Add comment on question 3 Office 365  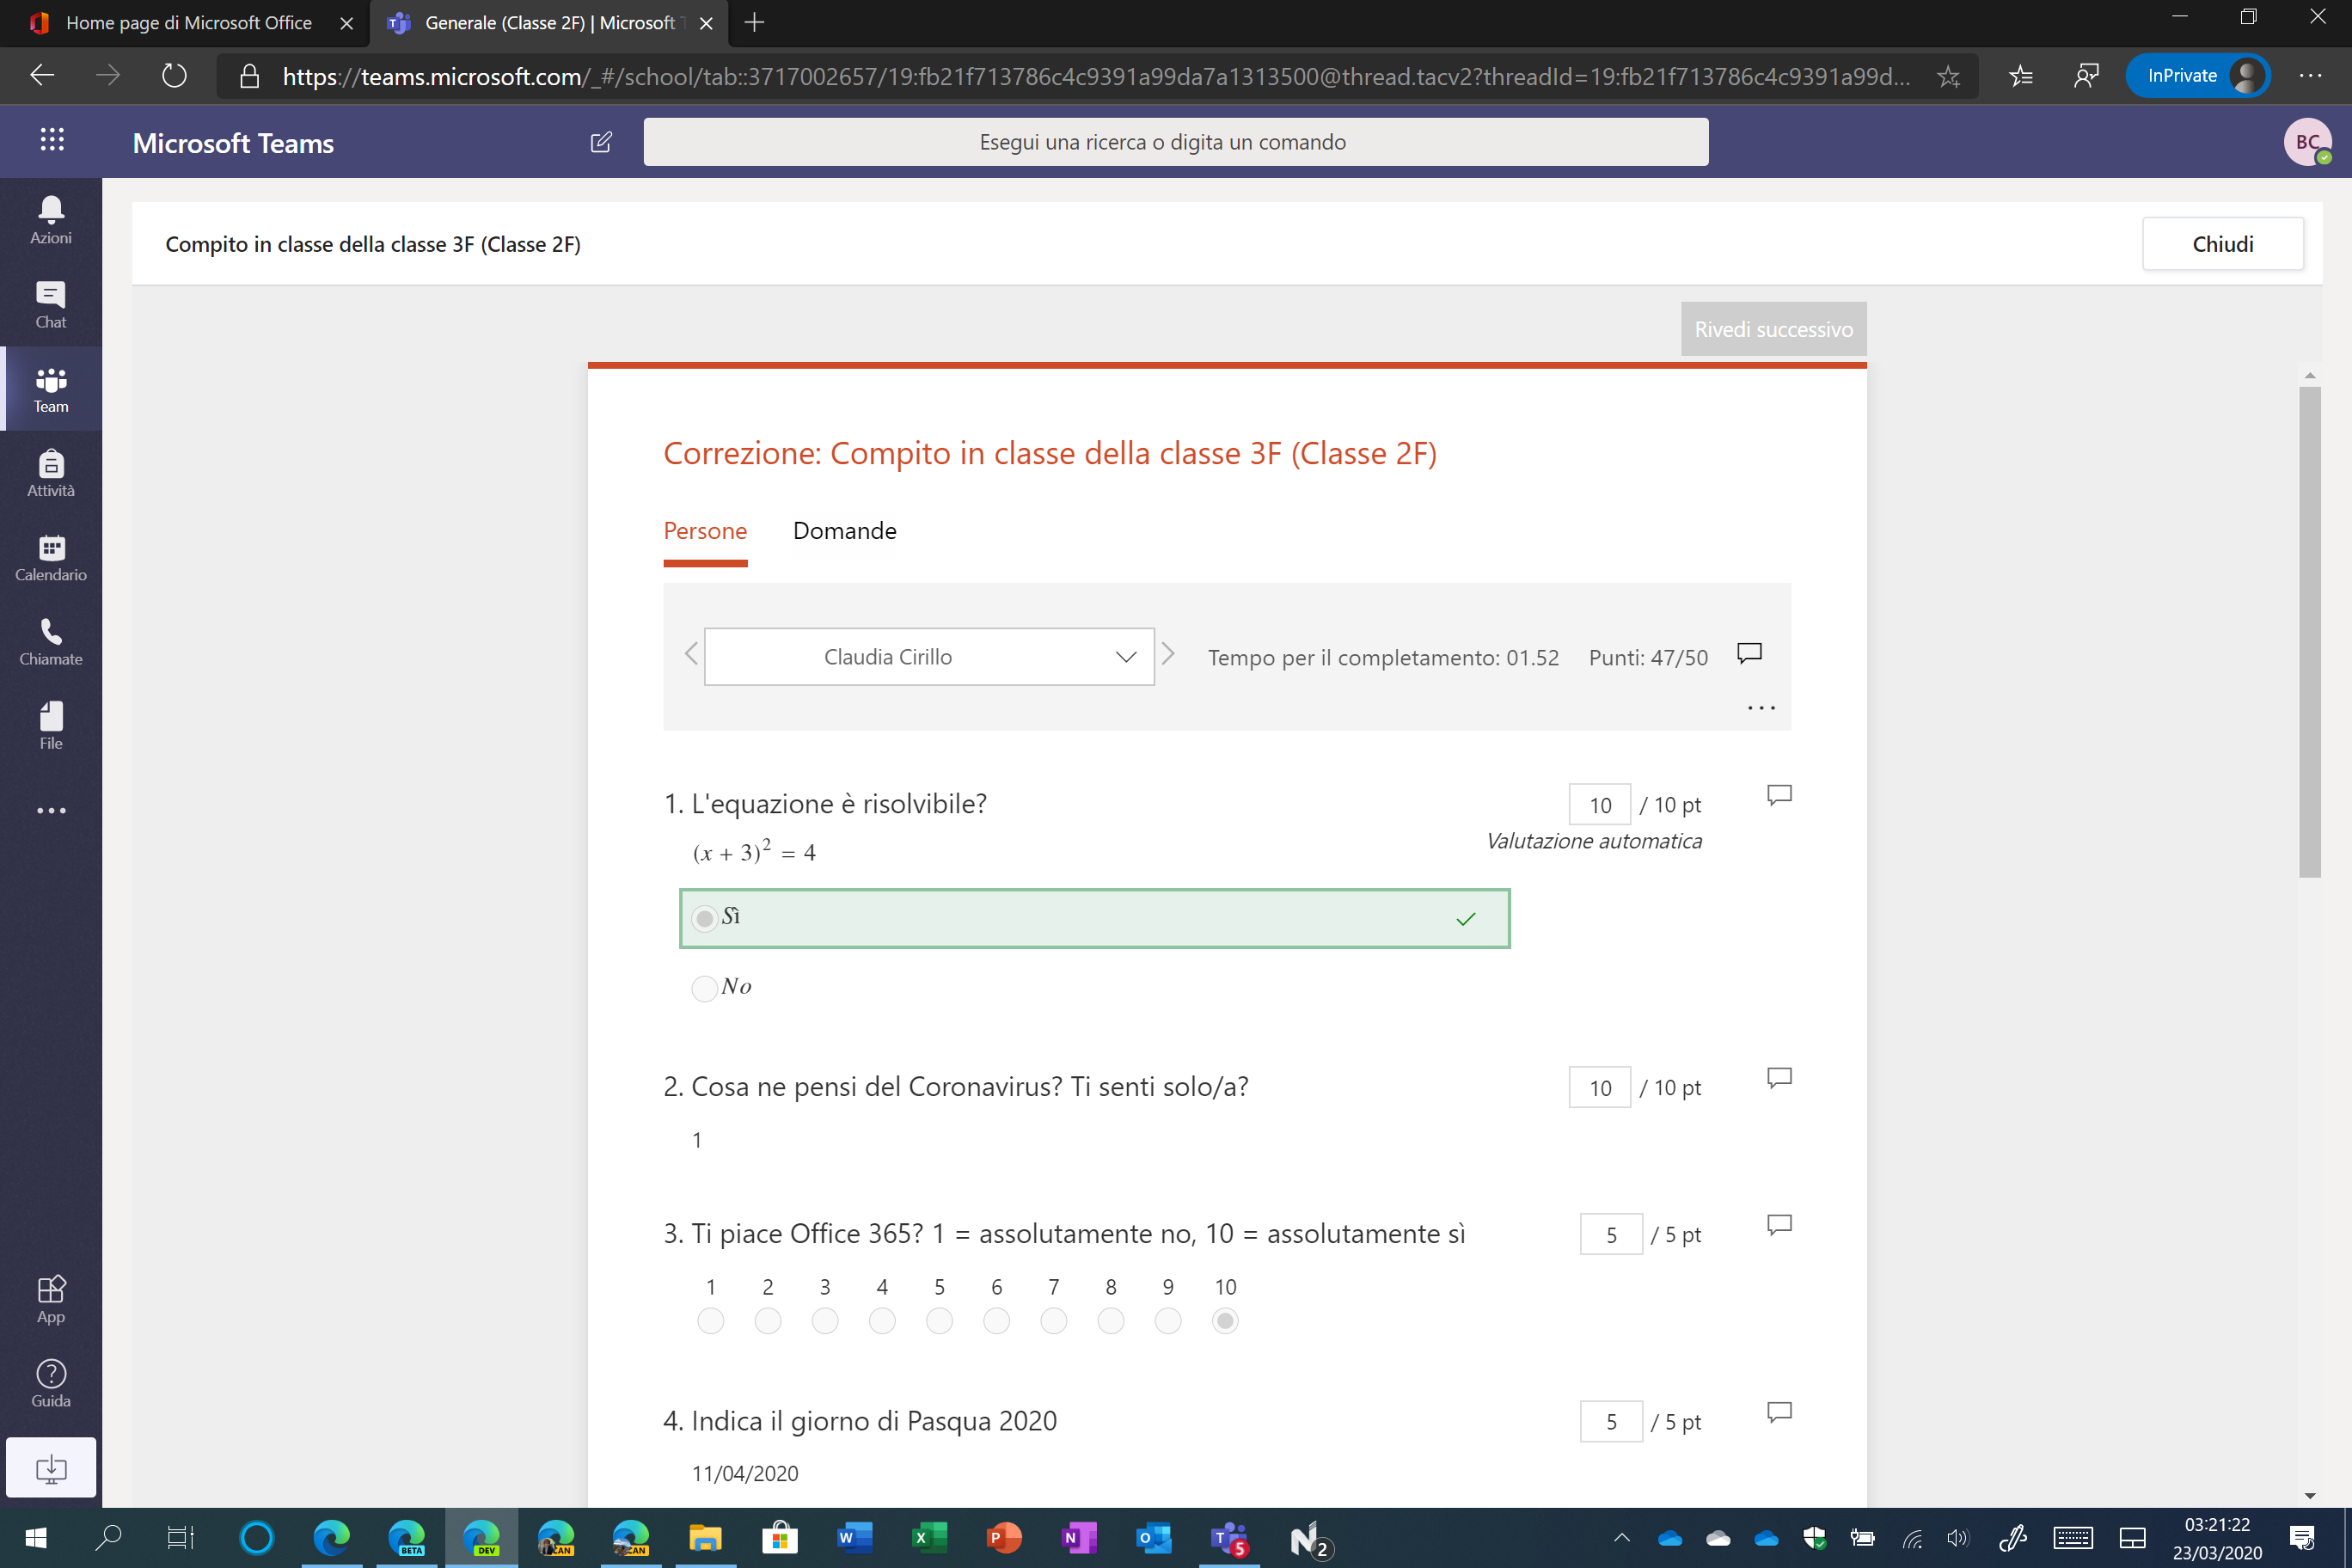(1779, 1224)
